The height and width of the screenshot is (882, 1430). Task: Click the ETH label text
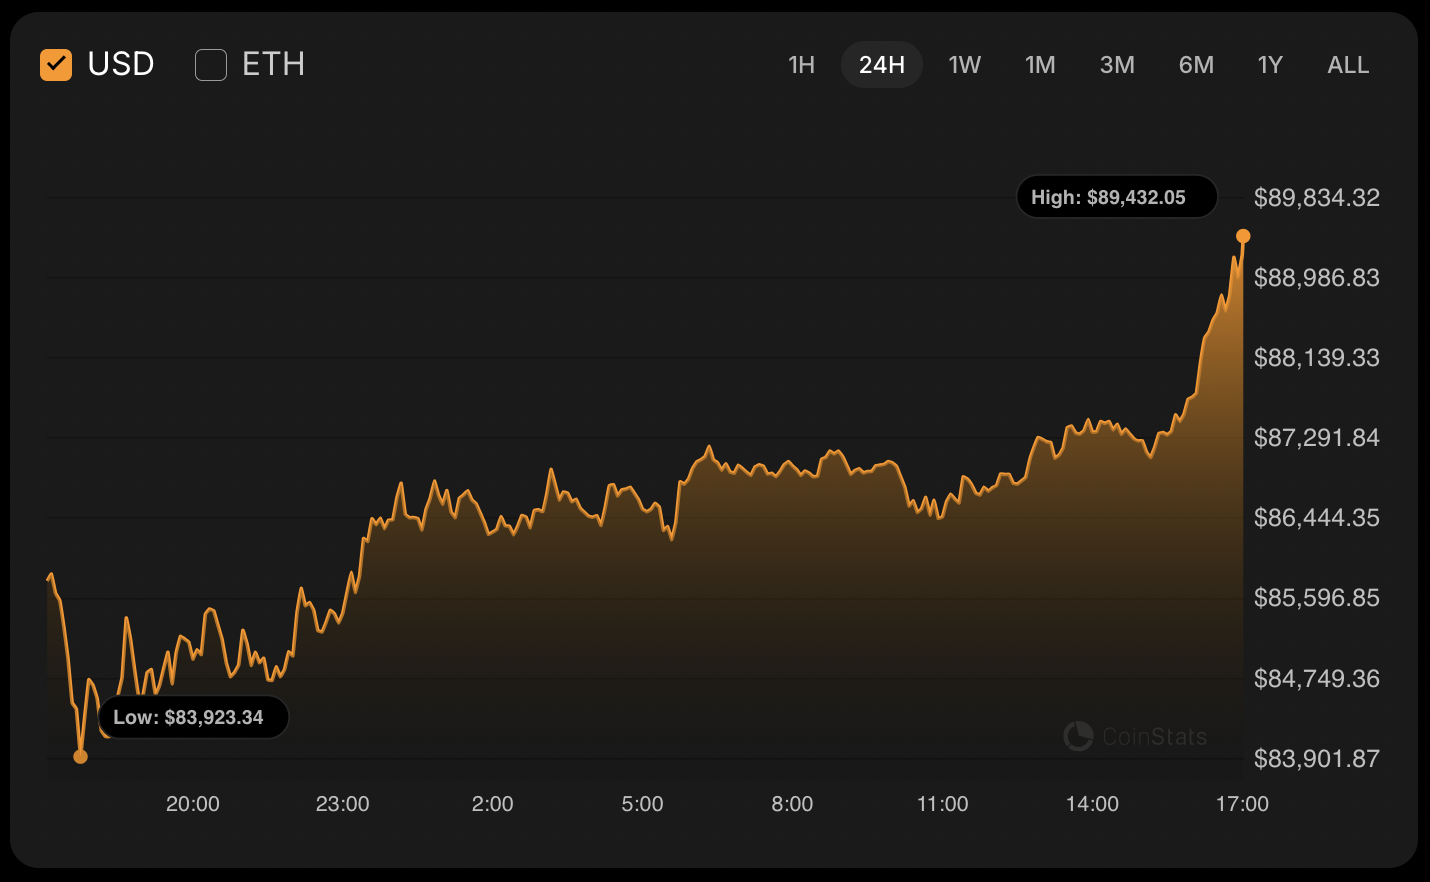pos(273,65)
